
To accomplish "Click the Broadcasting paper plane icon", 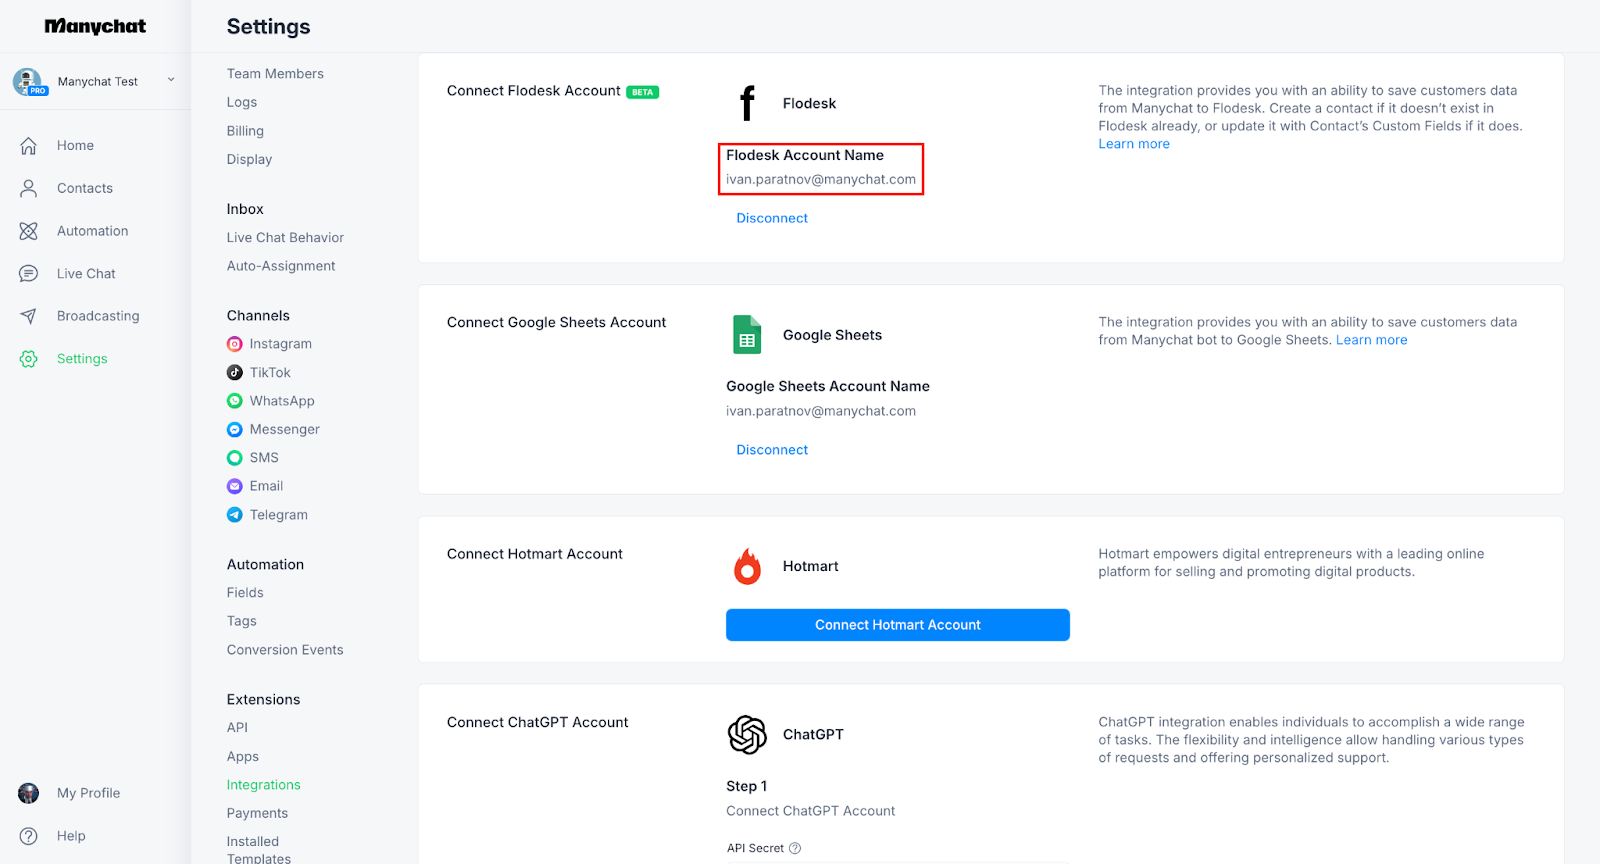I will [x=29, y=316].
